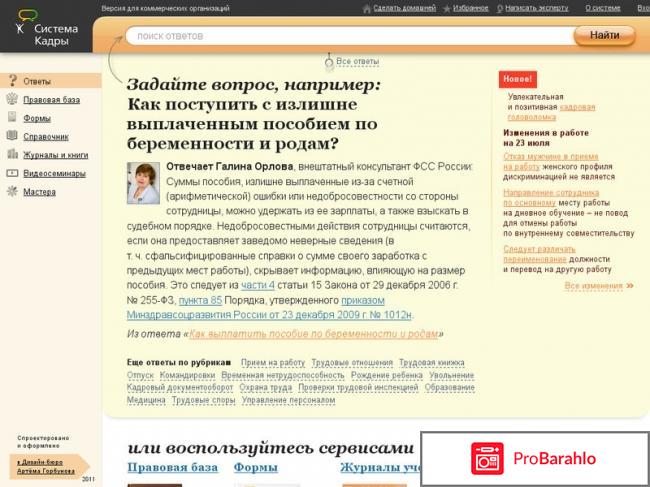Select the Командировки rubric

(187, 375)
